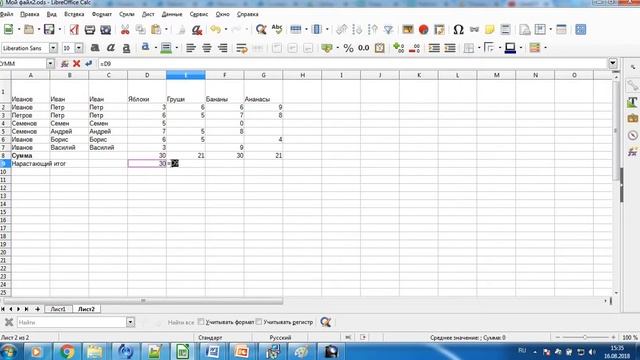This screenshot has height=360, width=640.
Task: Open the Формат menu
Action: (x=102, y=14)
